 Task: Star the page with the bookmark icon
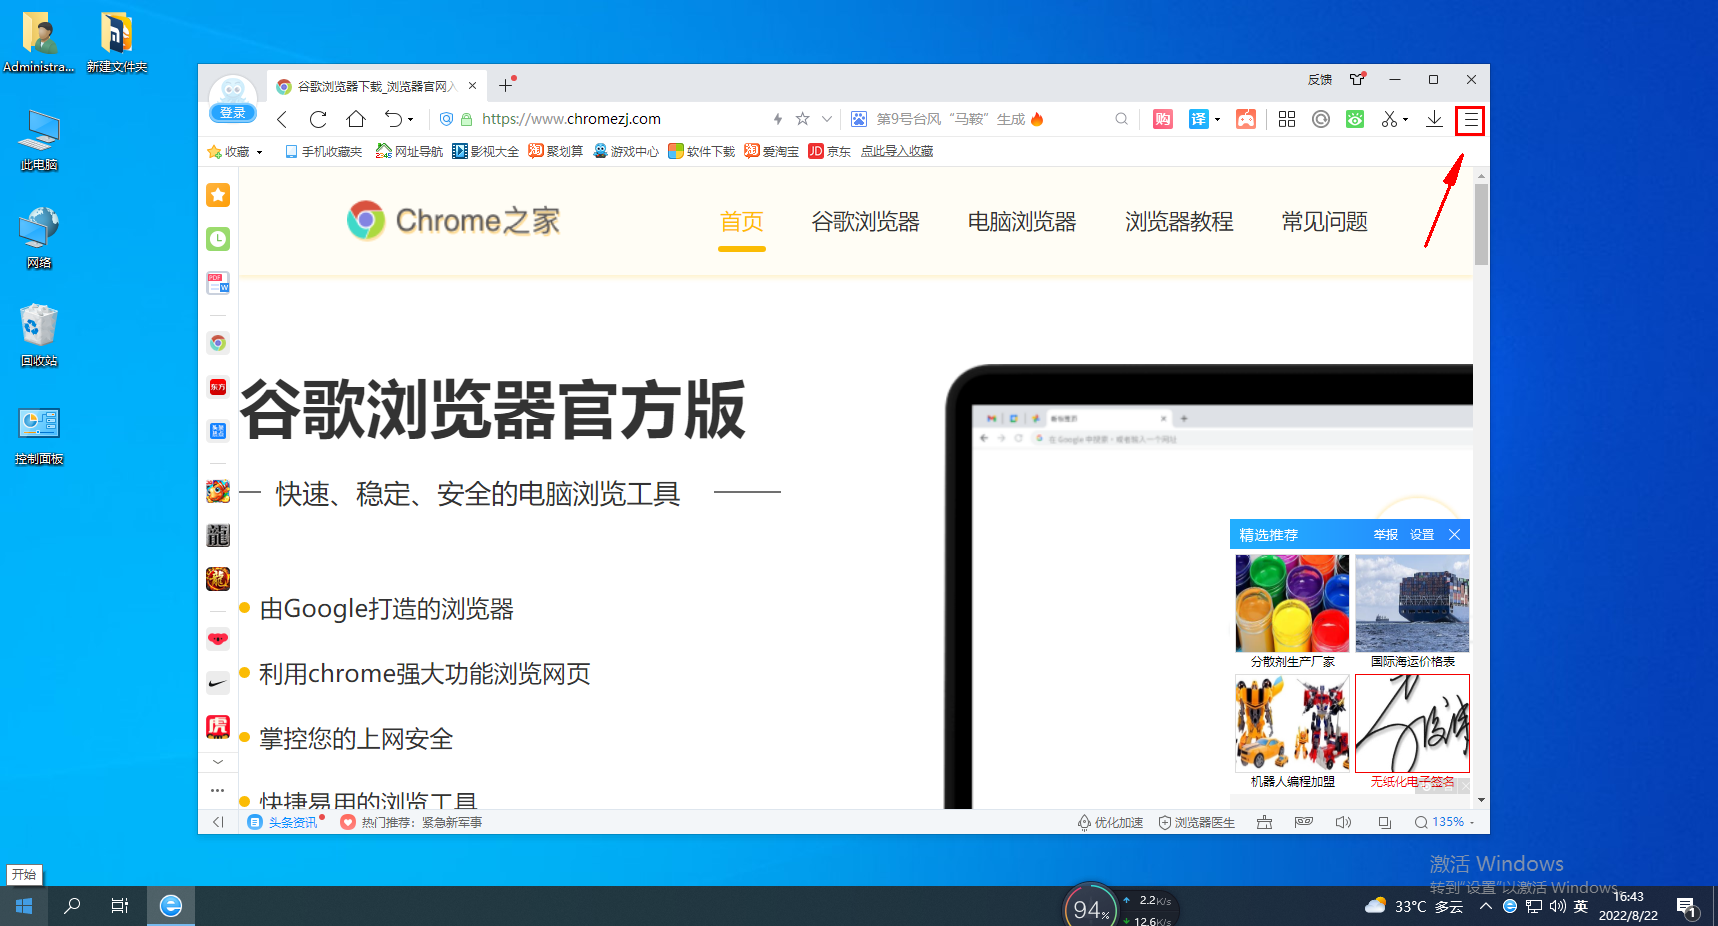point(802,119)
